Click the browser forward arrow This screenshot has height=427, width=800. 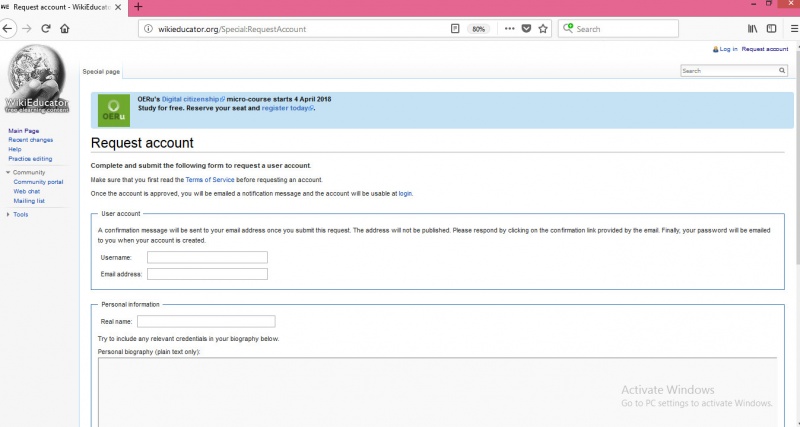pos(27,29)
